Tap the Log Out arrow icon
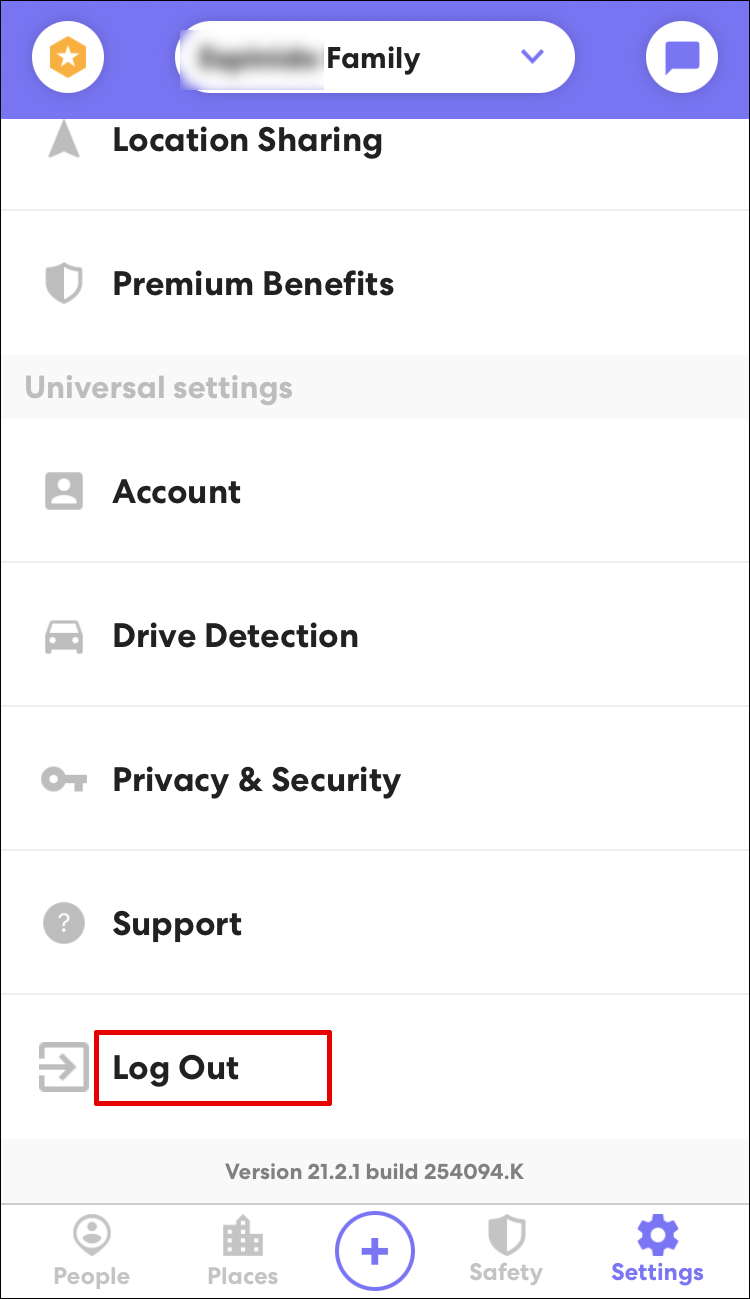 click(62, 1068)
